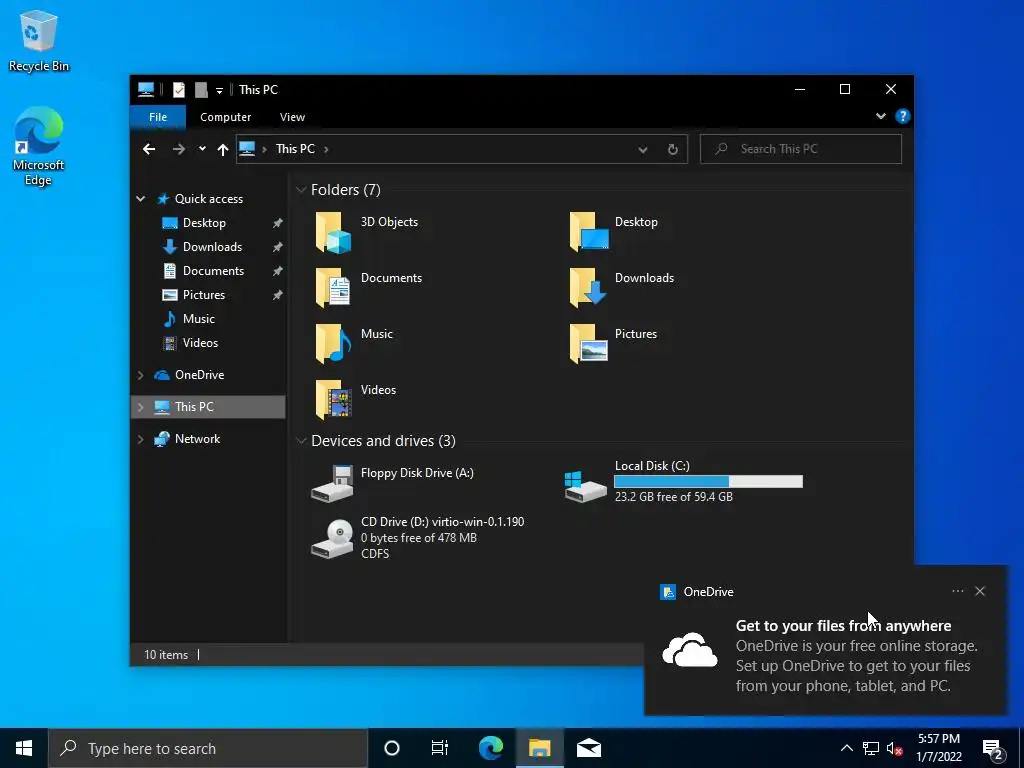Screen dimensions: 1024x768
Task: Click Properties icon in quick access toolbar
Action: click(178, 89)
